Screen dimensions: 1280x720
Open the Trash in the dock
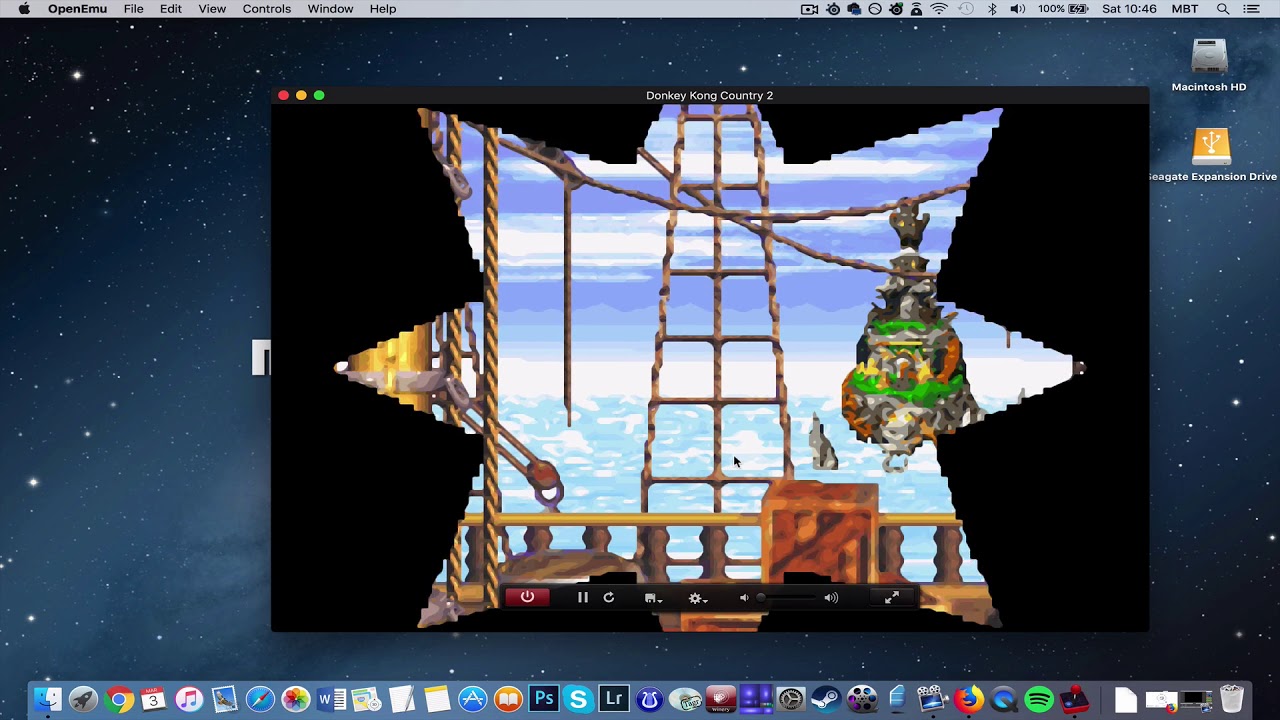coord(1232,699)
